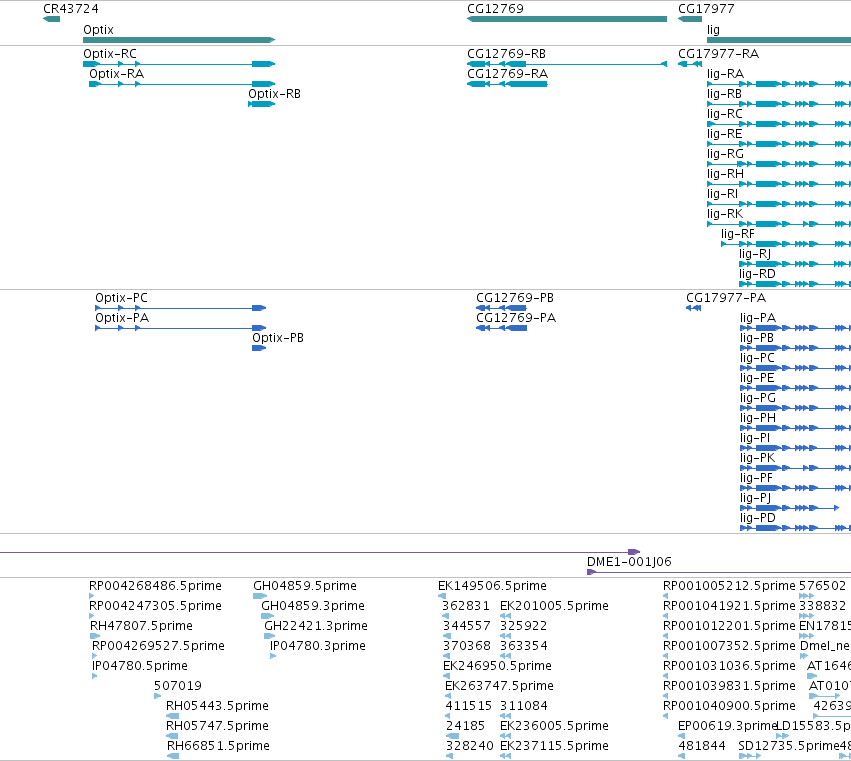This screenshot has width=851, height=761.
Task: Select EST EK246950.5prime
Action: coord(447,676)
